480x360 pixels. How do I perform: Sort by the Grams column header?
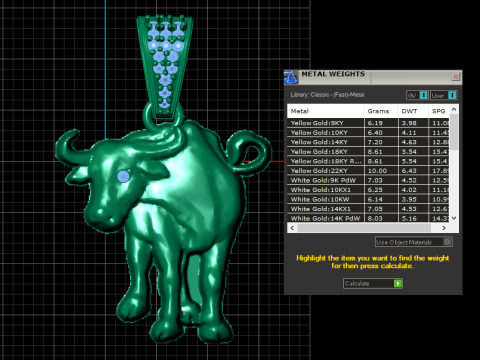pos(381,111)
